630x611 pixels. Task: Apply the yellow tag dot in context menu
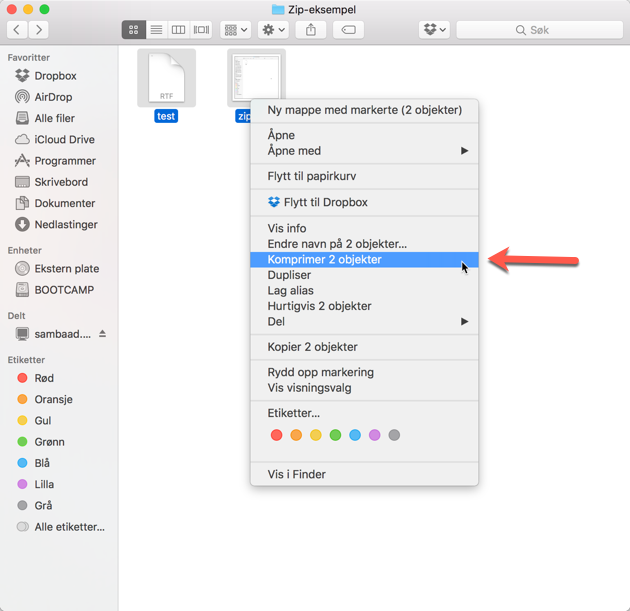coord(316,435)
